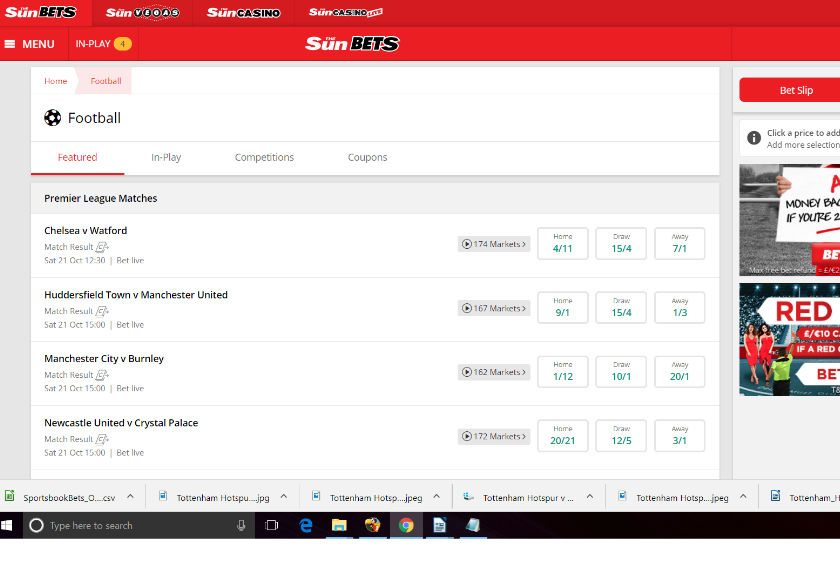
Task: Select Home odds 4/11 for Chelsea v Watford
Action: click(562, 243)
